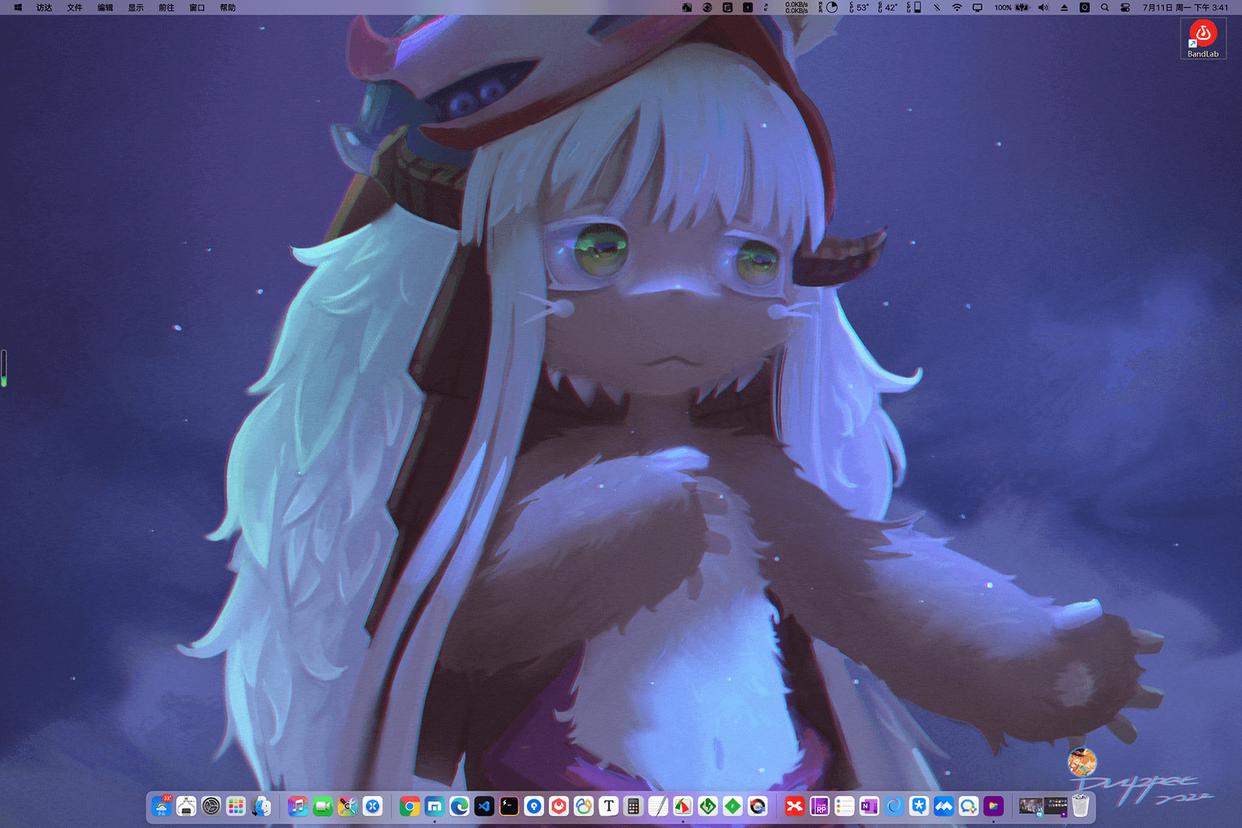Click the date and time clock
Image resolution: width=1242 pixels, height=828 pixels.
(1185, 7)
